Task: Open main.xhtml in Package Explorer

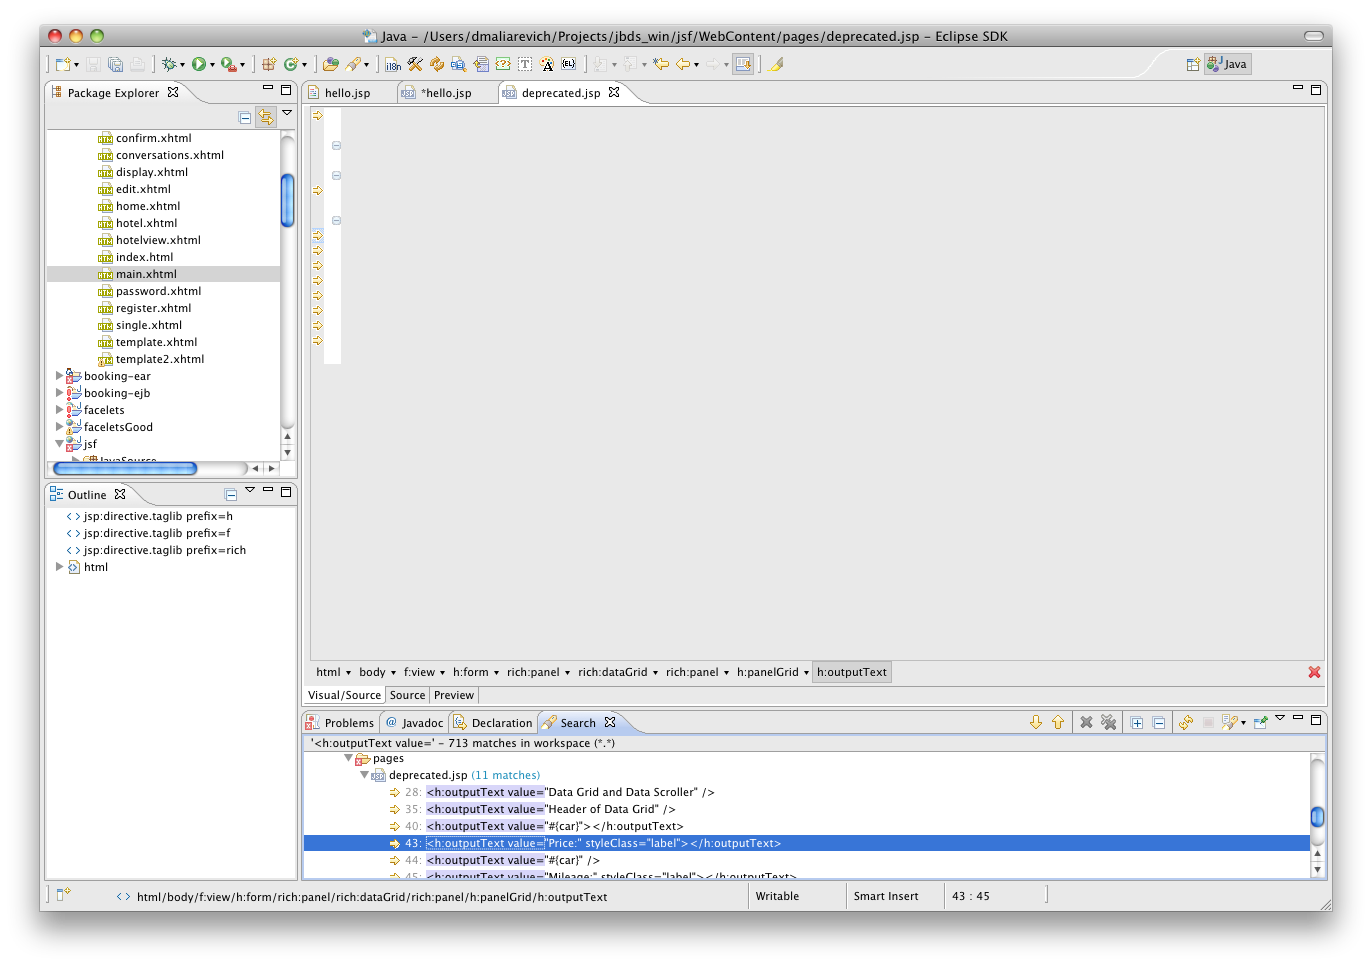Action: (x=146, y=274)
